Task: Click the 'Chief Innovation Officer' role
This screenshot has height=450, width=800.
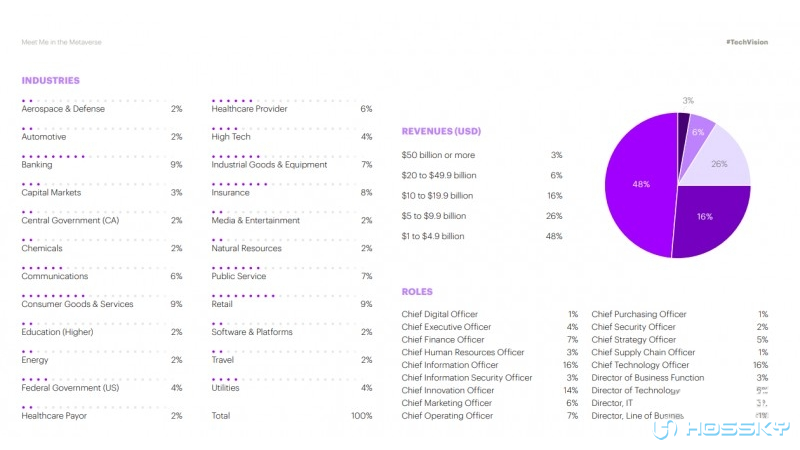Action: 447,390
